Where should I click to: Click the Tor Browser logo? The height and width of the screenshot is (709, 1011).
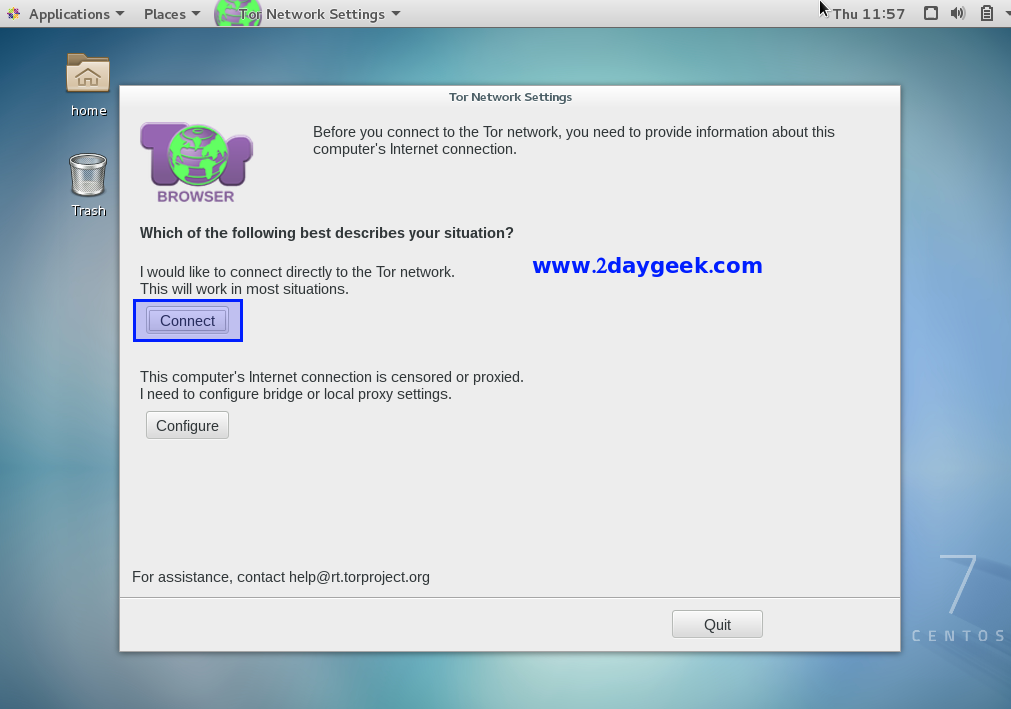click(x=196, y=162)
